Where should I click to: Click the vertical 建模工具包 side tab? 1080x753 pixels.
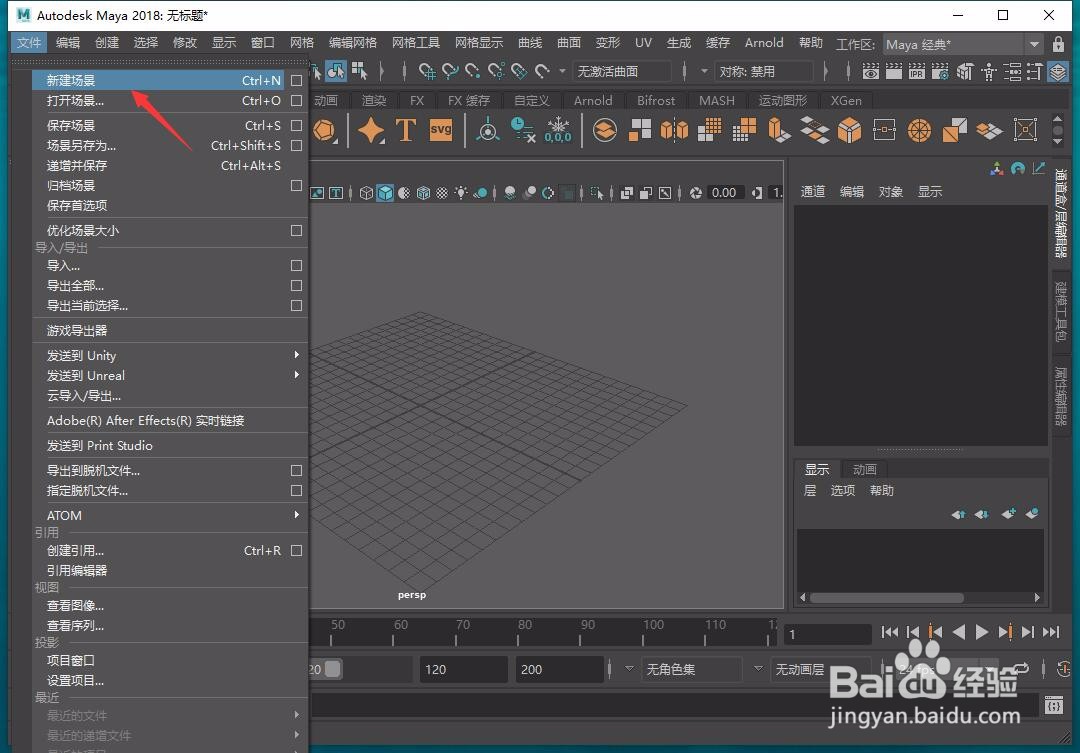click(1061, 311)
